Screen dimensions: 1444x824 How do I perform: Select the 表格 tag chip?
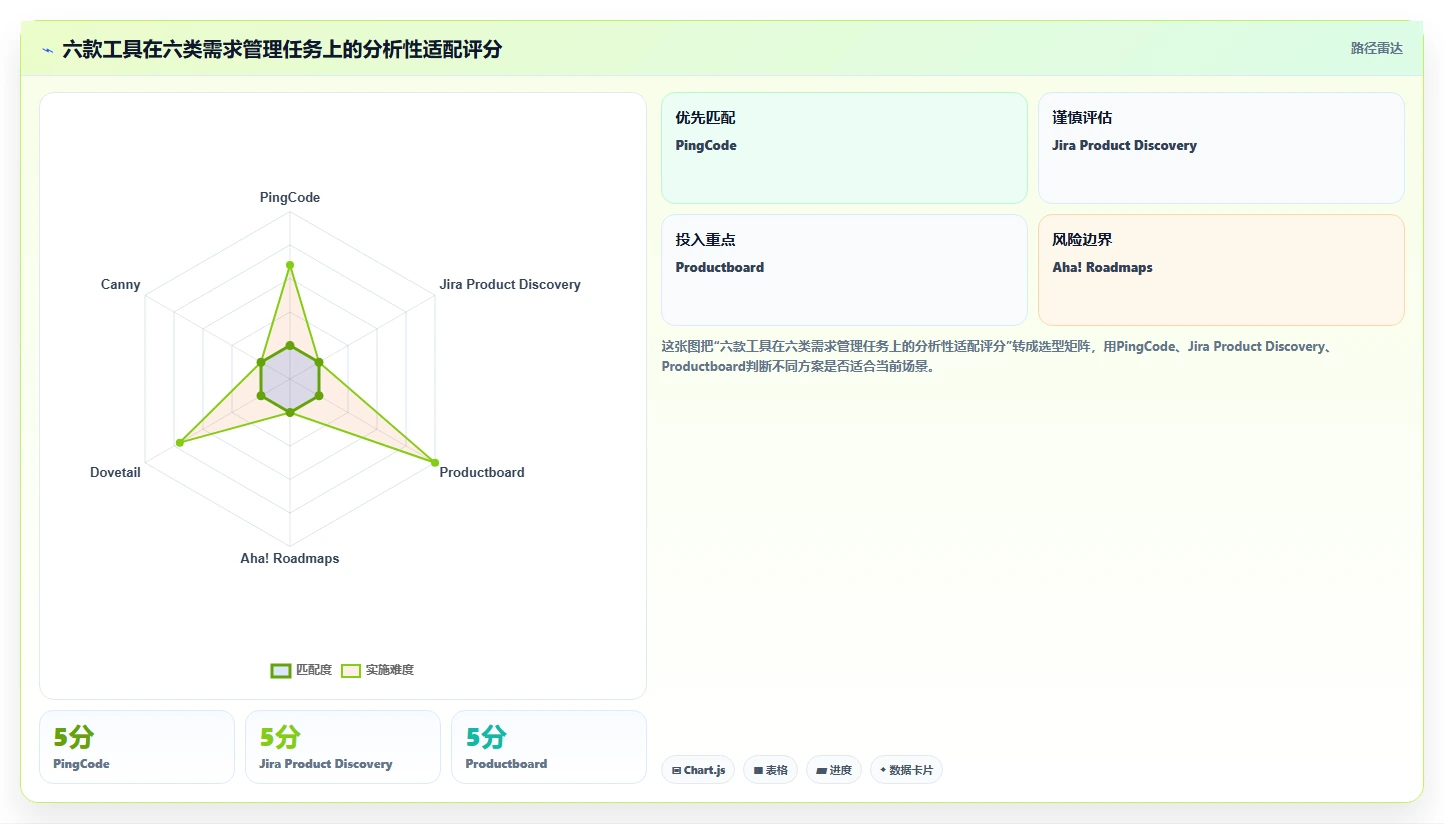[770, 770]
